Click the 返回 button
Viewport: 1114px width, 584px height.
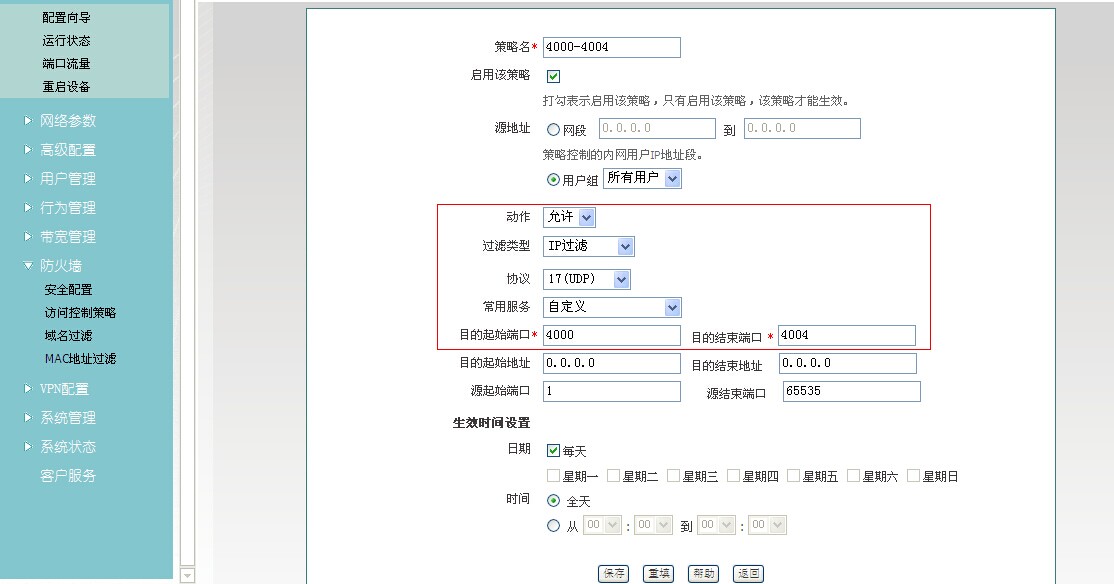[x=748, y=573]
